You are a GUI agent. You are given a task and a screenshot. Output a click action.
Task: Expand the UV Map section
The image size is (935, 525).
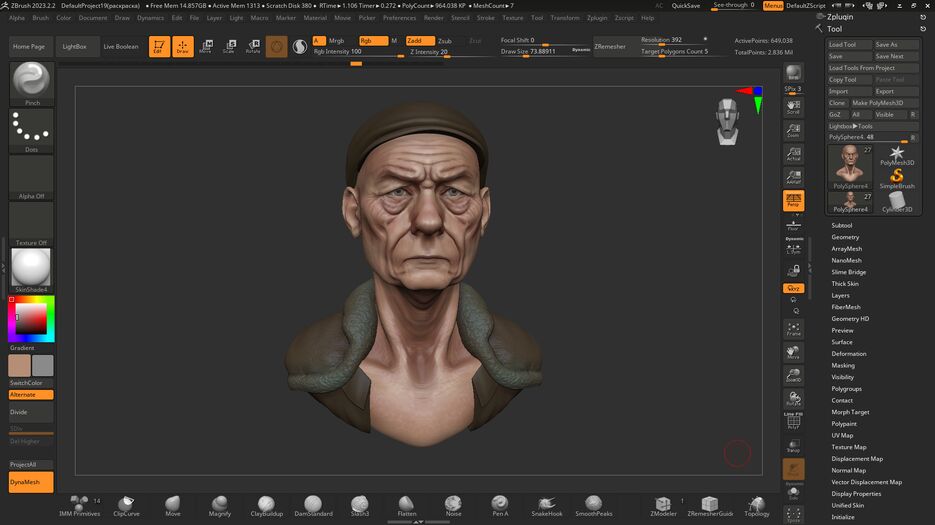coord(842,436)
